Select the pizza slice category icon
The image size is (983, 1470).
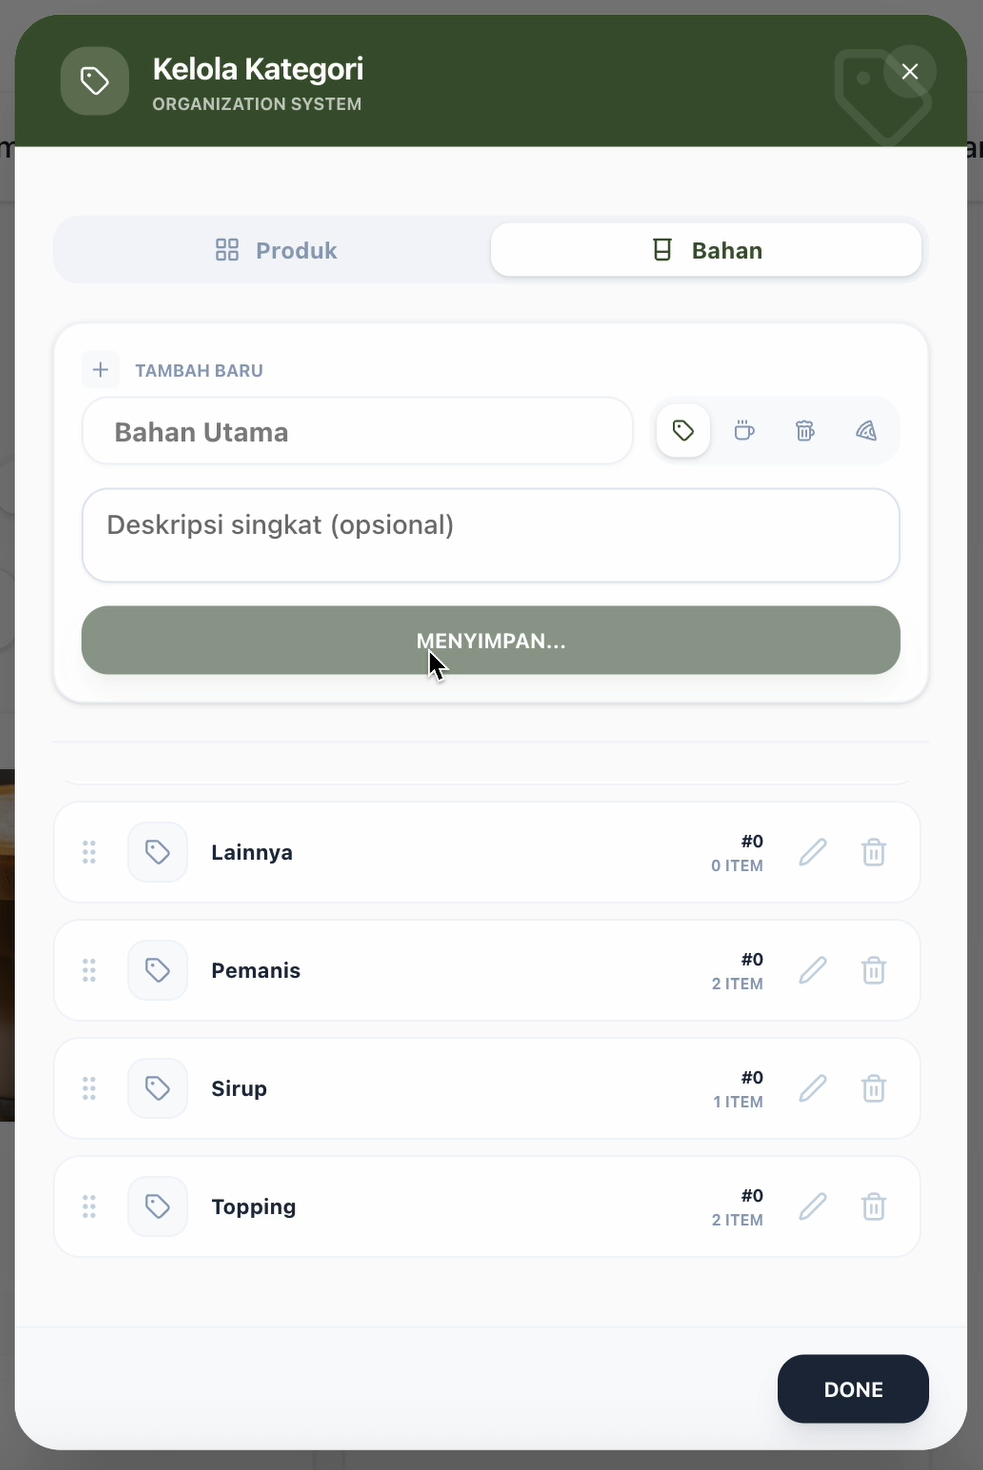pos(866,430)
